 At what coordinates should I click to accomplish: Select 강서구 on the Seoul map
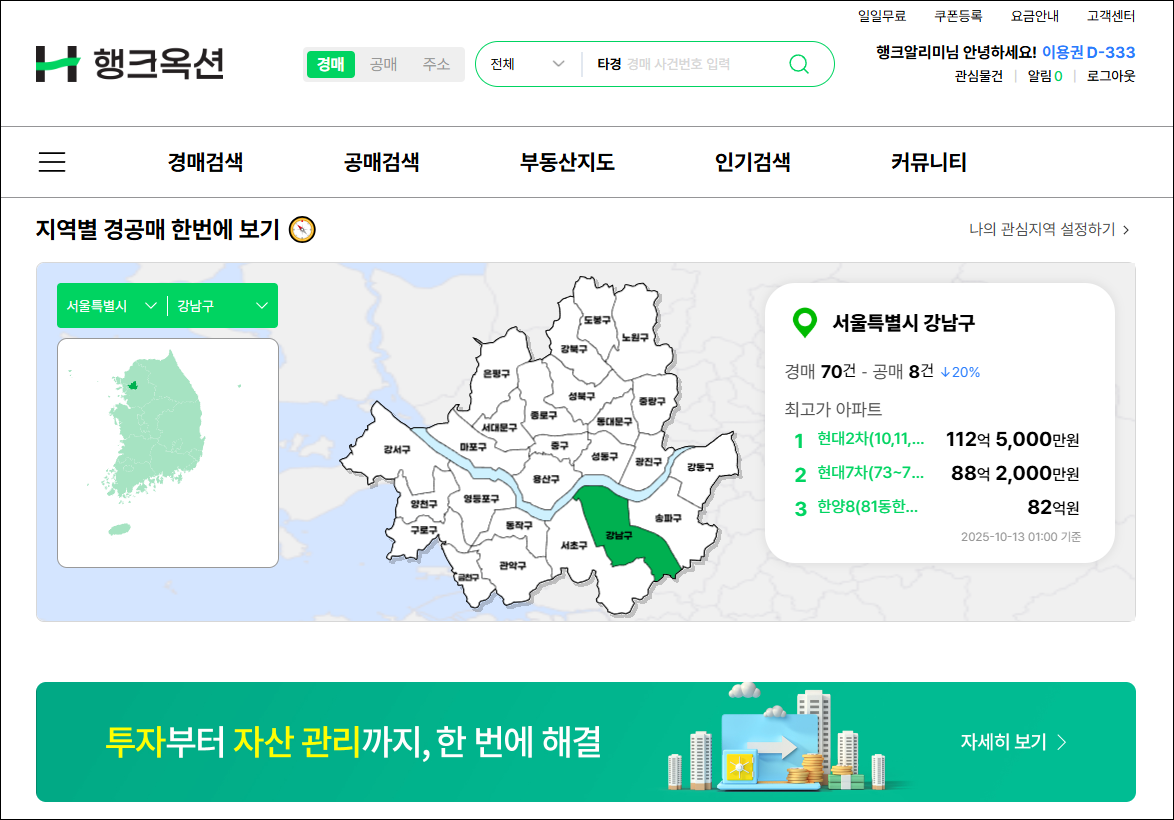tap(397, 449)
